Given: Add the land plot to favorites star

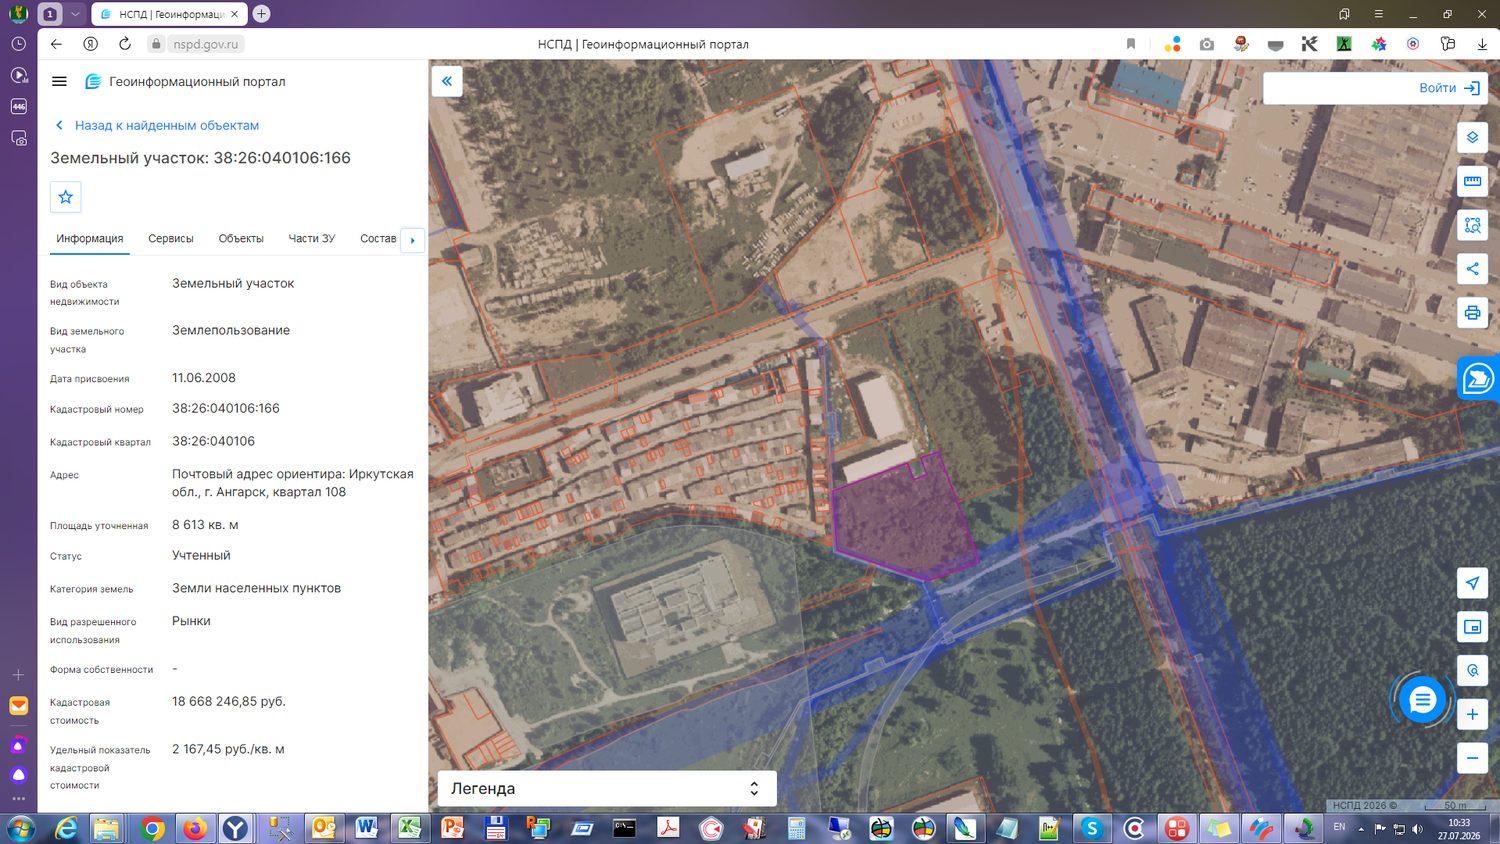Looking at the screenshot, I should [x=66, y=197].
